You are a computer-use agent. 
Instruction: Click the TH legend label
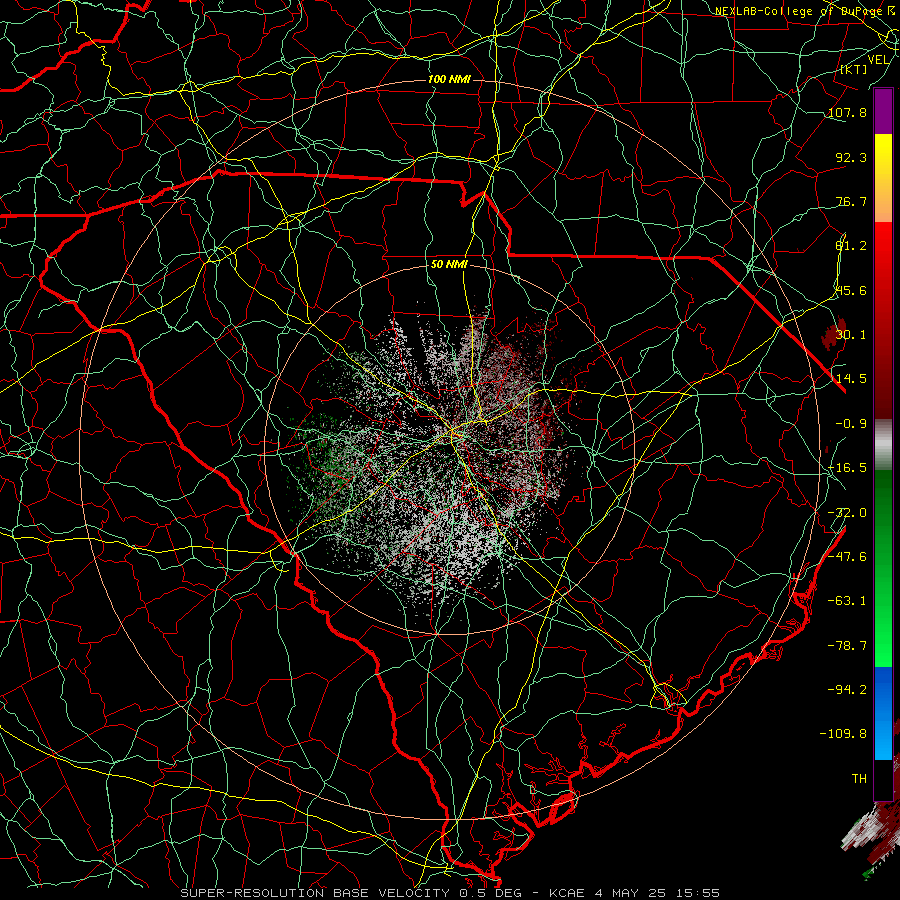(859, 779)
